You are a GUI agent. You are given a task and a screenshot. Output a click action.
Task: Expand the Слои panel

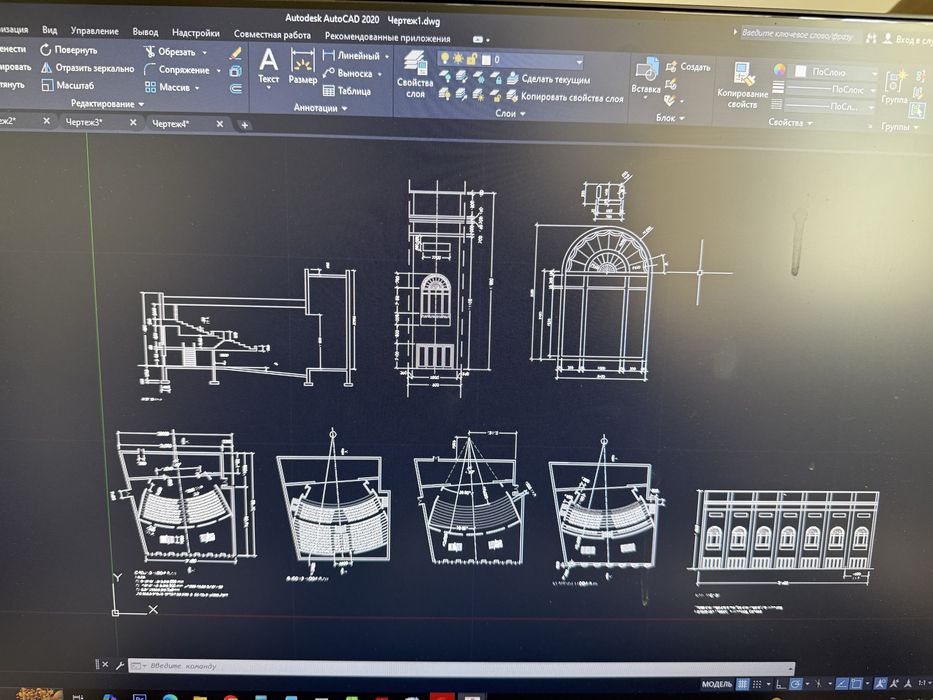click(511, 113)
